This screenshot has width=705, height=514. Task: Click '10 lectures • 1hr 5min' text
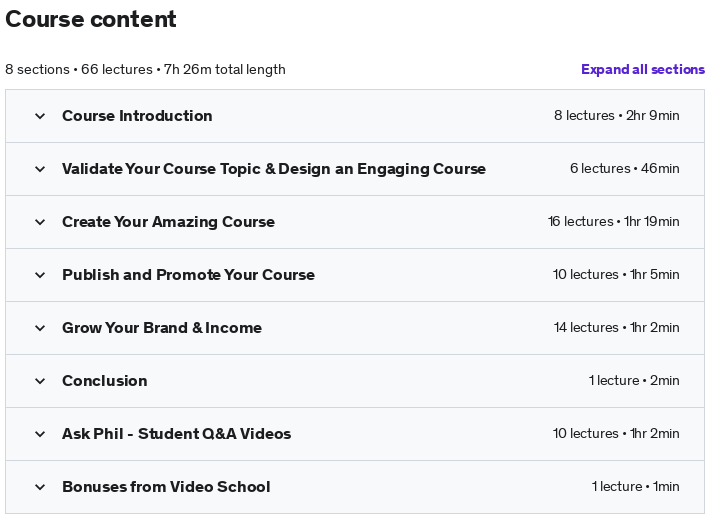tap(616, 274)
